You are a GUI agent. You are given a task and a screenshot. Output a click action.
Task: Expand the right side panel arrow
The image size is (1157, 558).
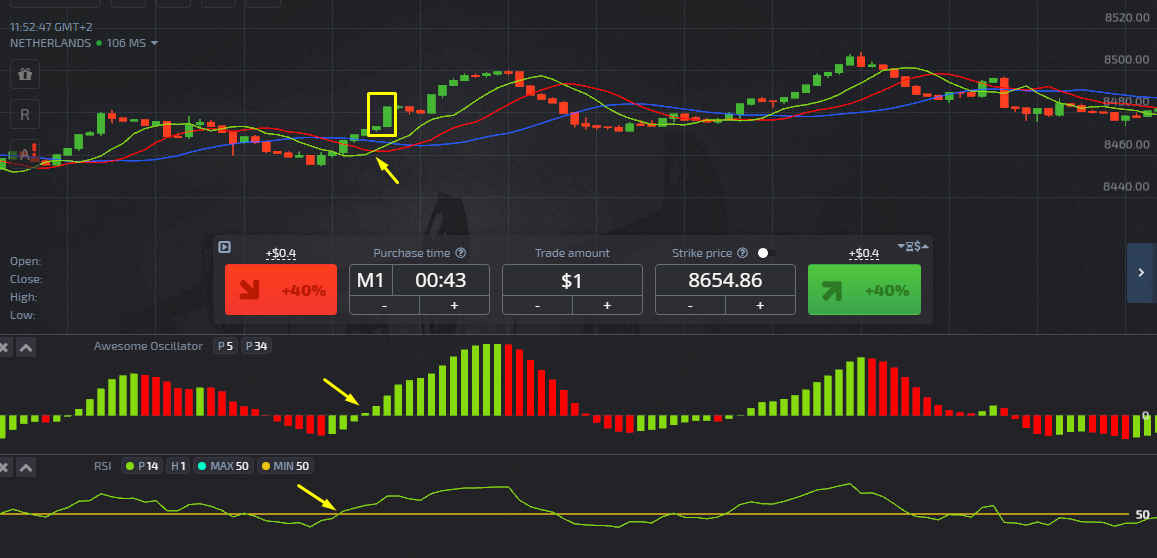[1141, 272]
